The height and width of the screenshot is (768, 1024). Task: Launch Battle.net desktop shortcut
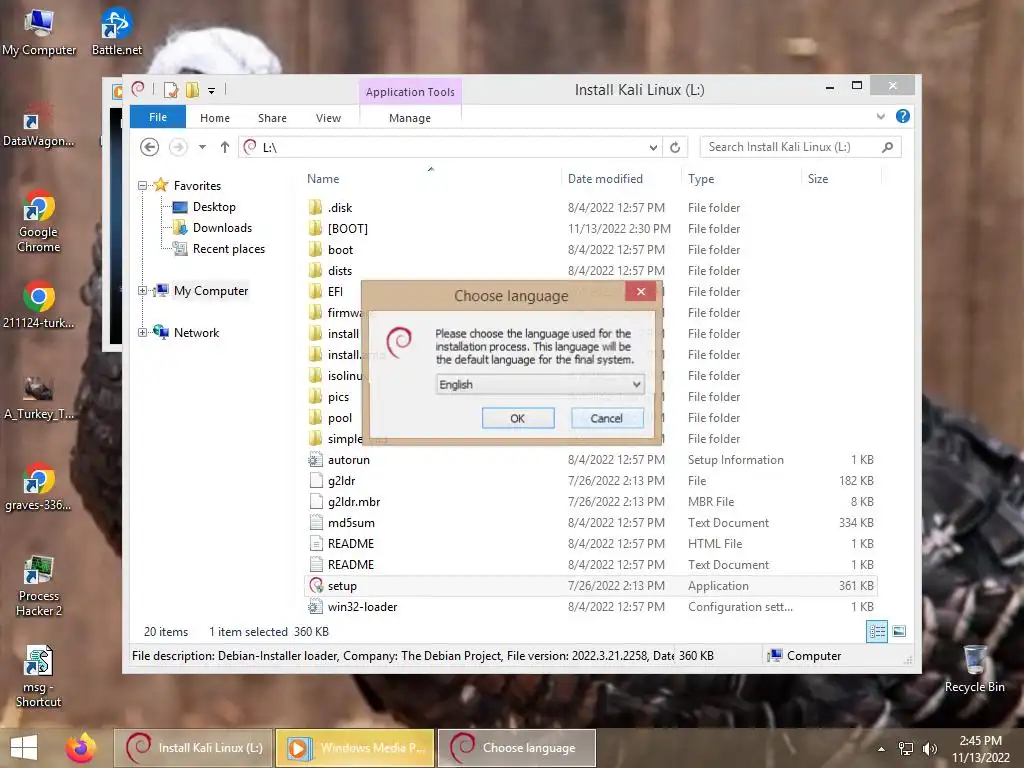116,33
